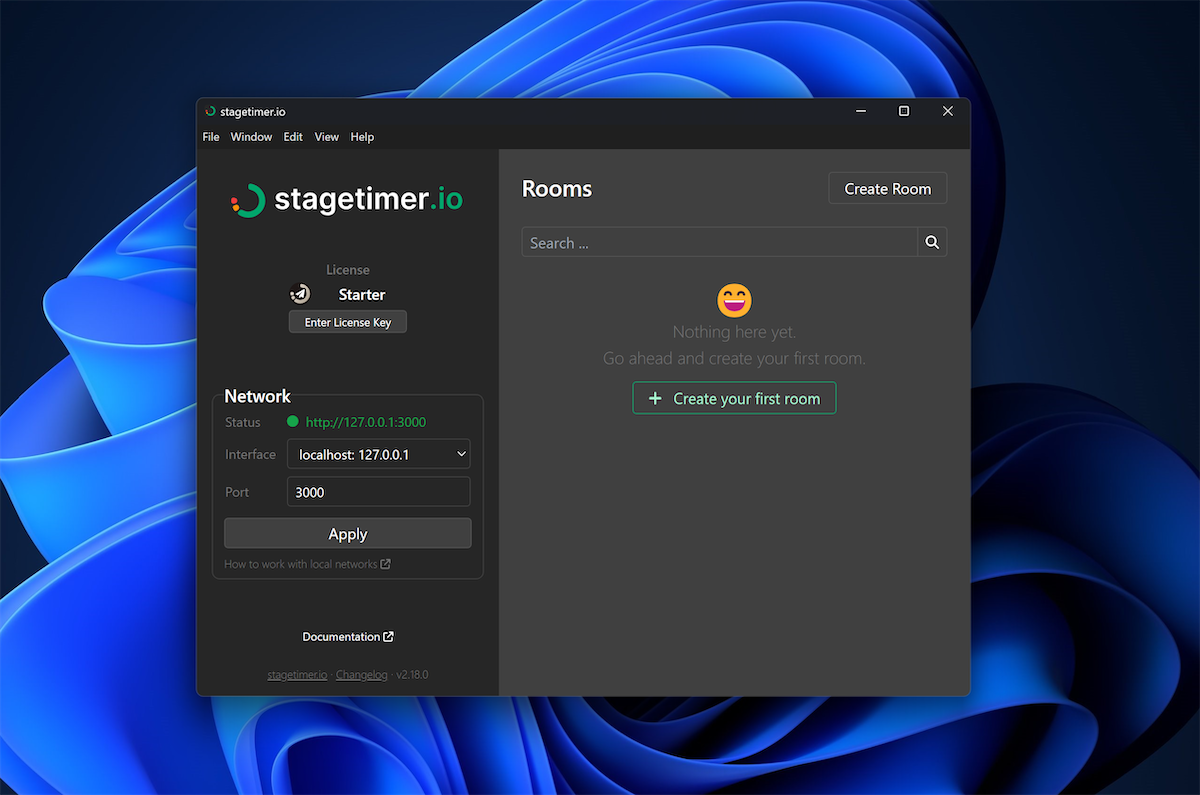Click the magnifying glass search icon

931,241
